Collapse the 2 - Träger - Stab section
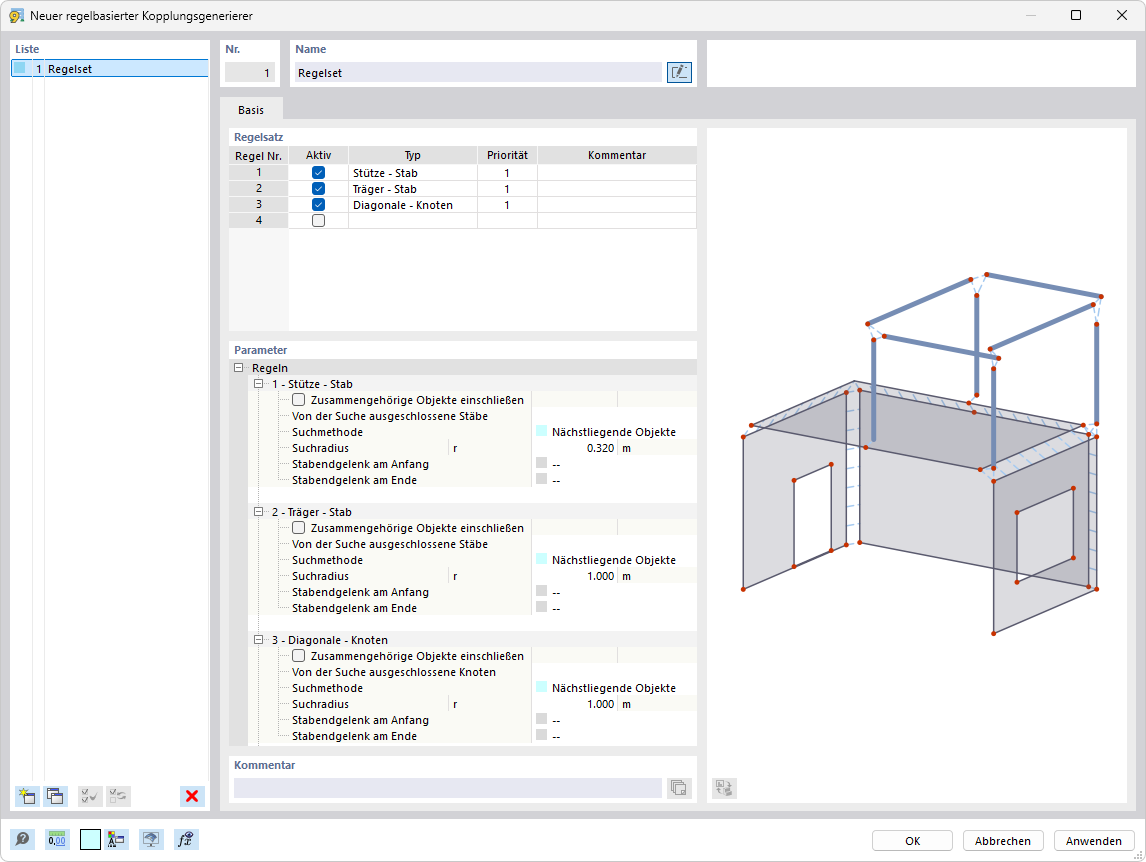Image resolution: width=1146 pixels, height=862 pixels. point(258,512)
